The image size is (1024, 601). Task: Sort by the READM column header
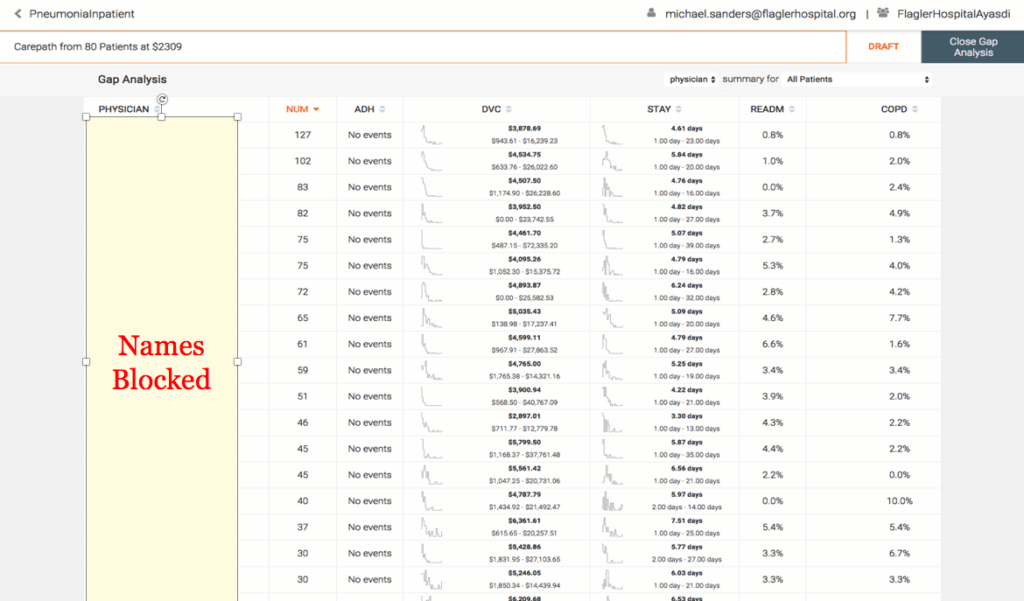point(767,109)
